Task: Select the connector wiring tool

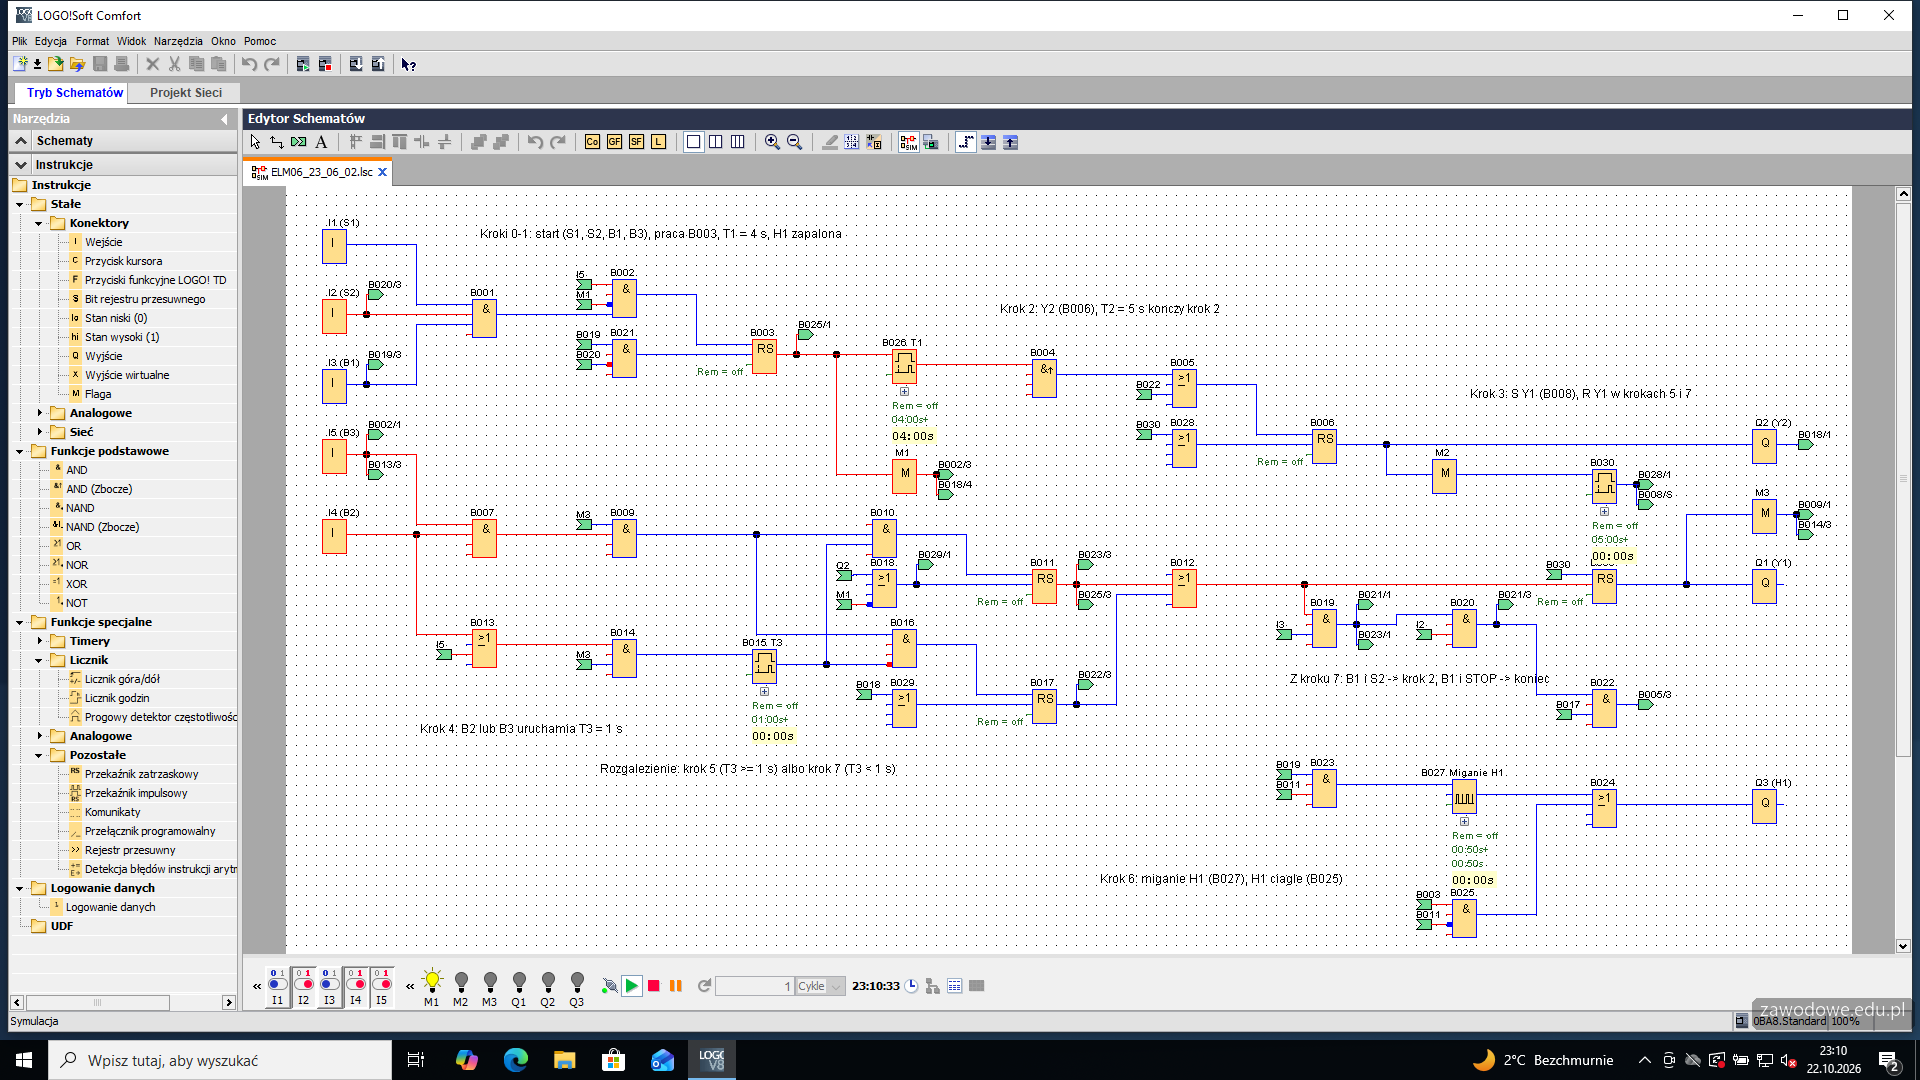Action: click(277, 142)
